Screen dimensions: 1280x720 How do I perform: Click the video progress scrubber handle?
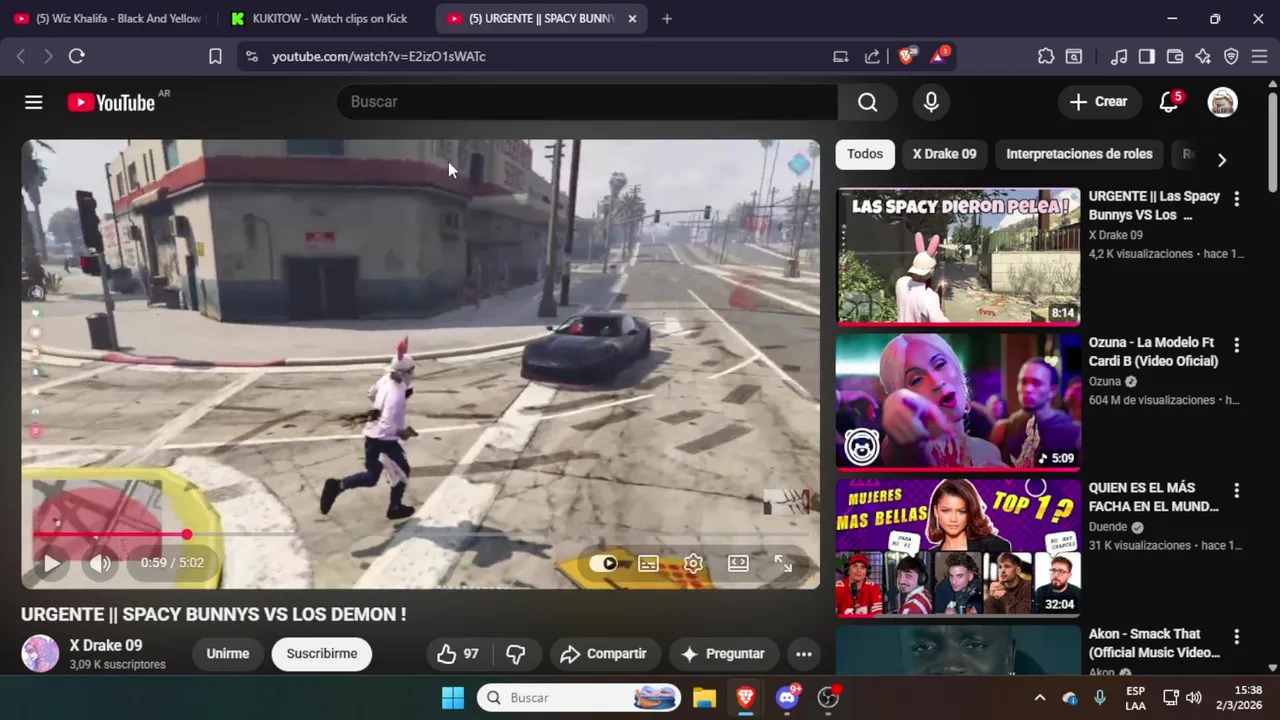coord(187,535)
